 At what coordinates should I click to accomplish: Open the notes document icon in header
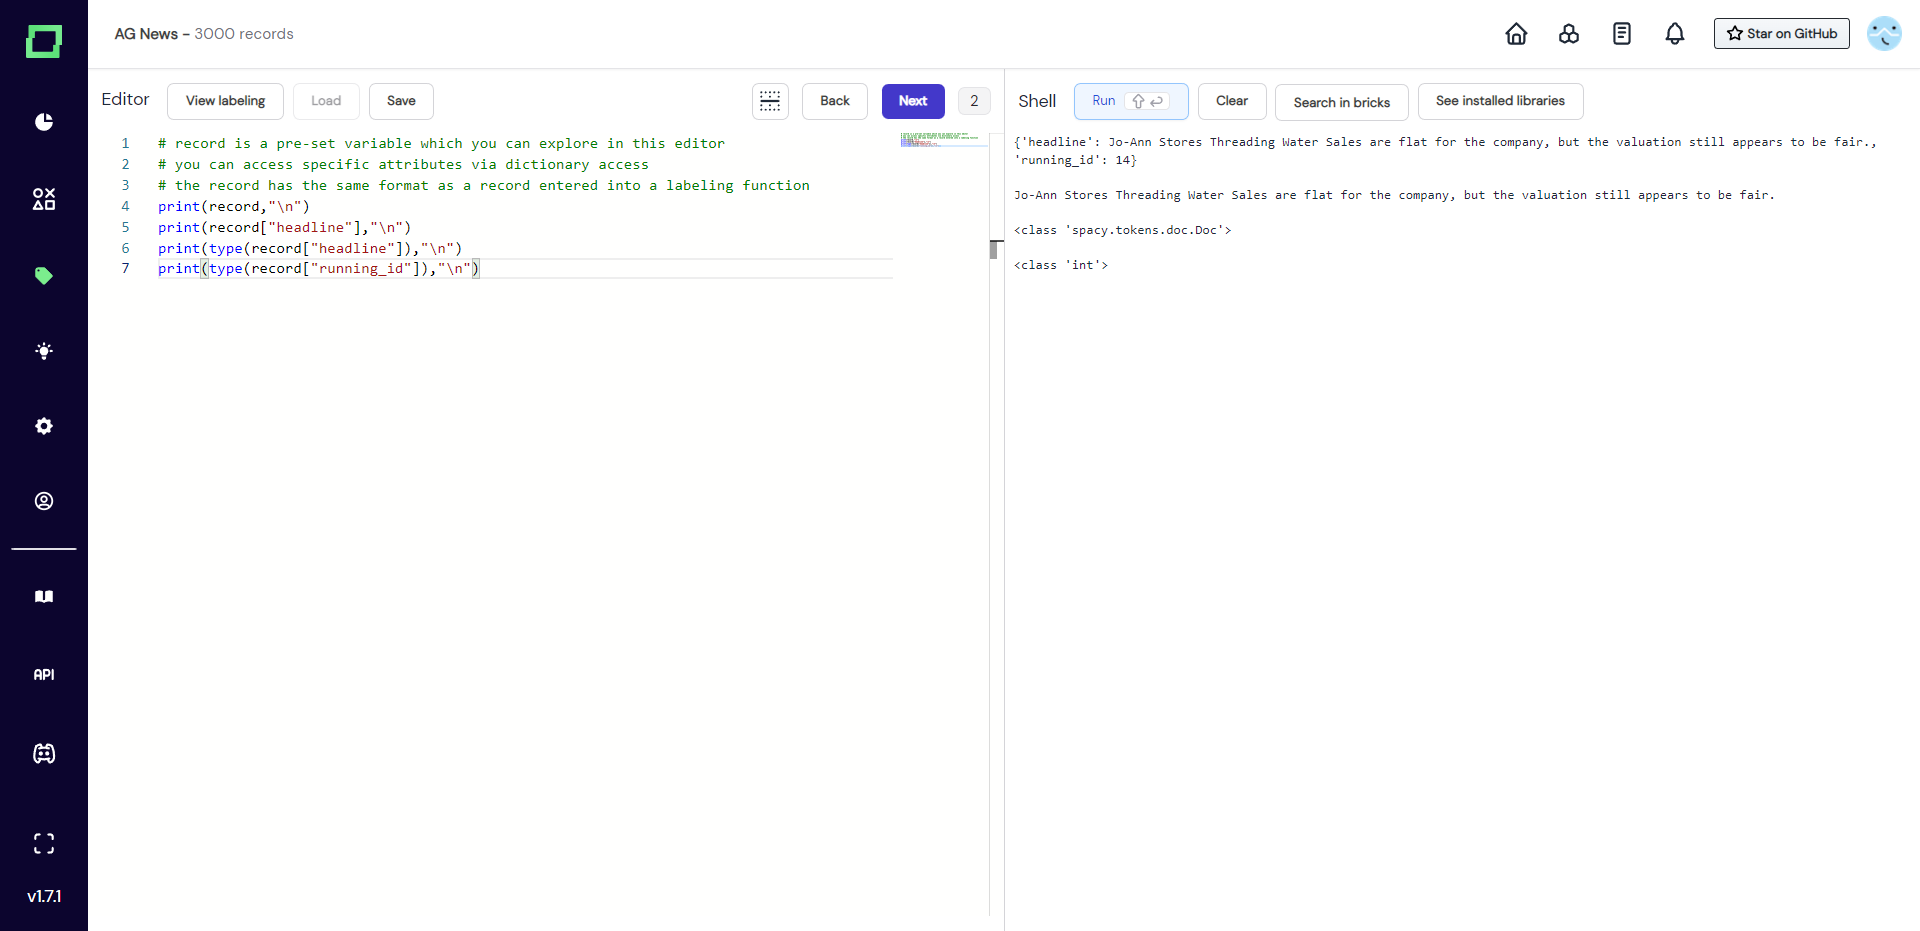coord(1622,34)
